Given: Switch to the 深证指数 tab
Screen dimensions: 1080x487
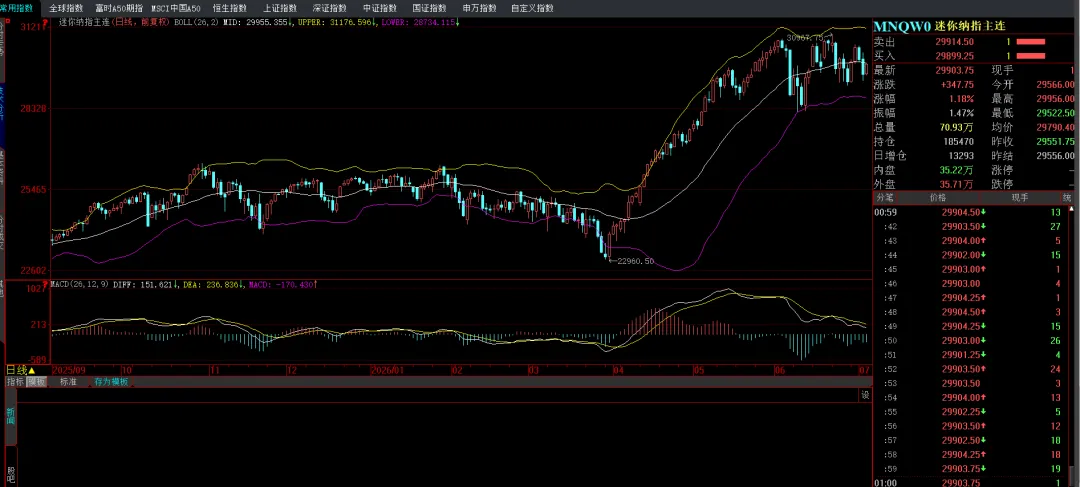Looking at the screenshot, I should tap(329, 8).
